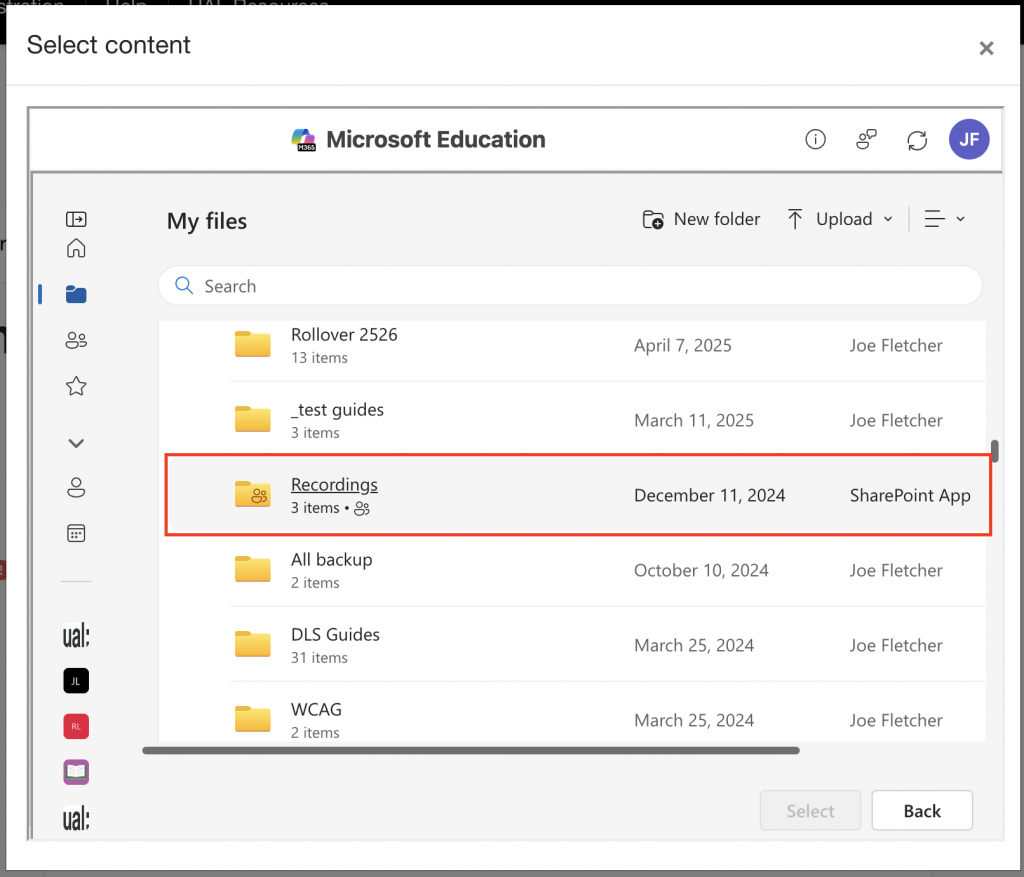Open My files folder icon in sidebar
This screenshot has height=877, width=1024.
pos(76,294)
